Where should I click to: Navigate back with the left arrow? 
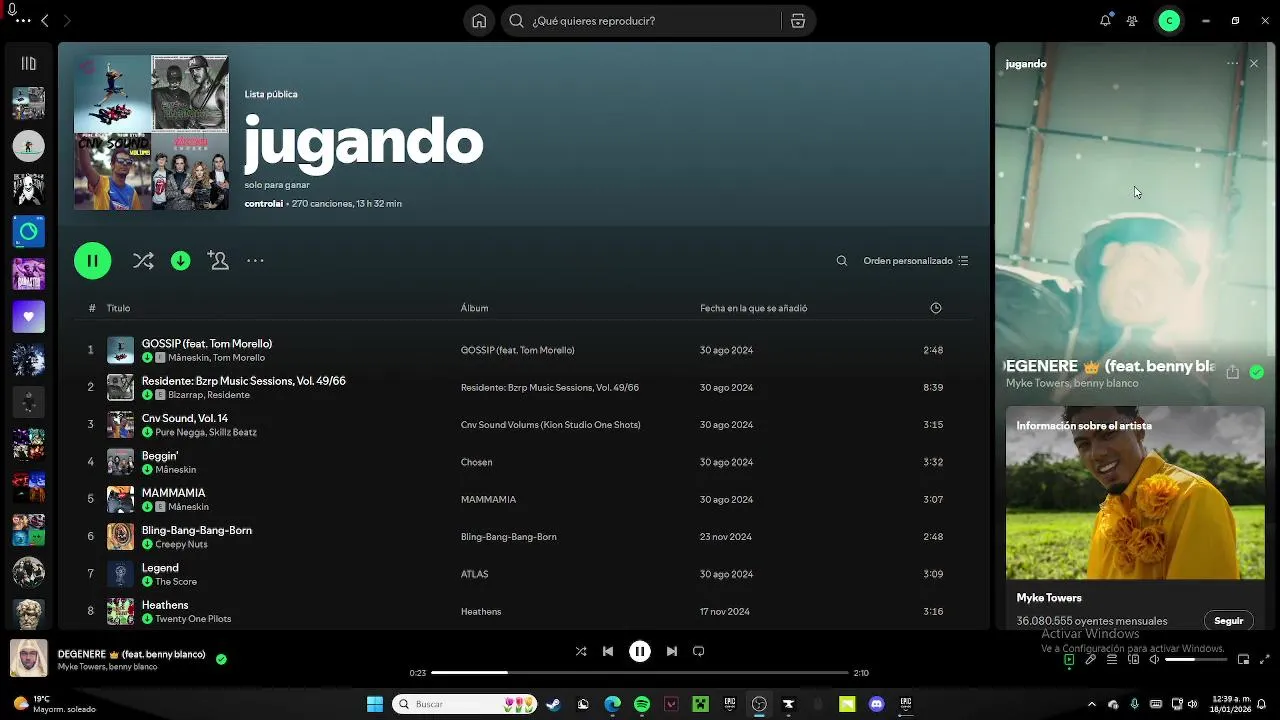coord(44,21)
